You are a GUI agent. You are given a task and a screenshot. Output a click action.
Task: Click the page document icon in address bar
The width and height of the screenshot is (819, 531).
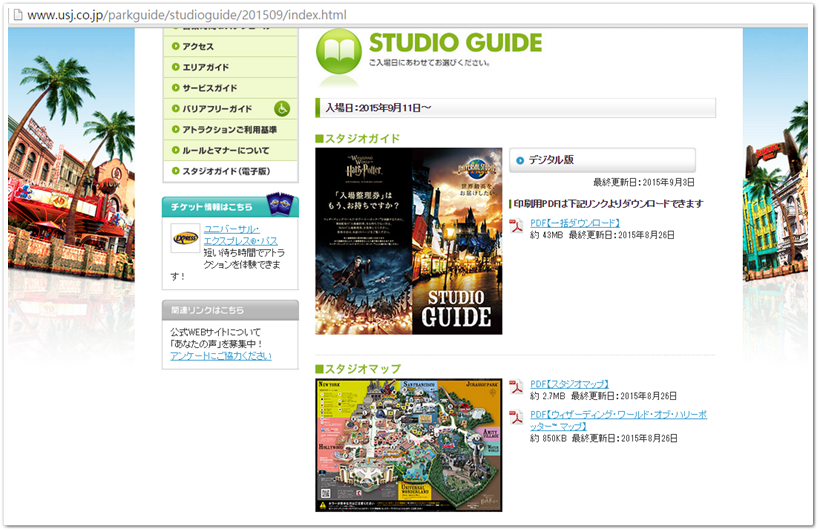pyautogui.click(x=18, y=15)
